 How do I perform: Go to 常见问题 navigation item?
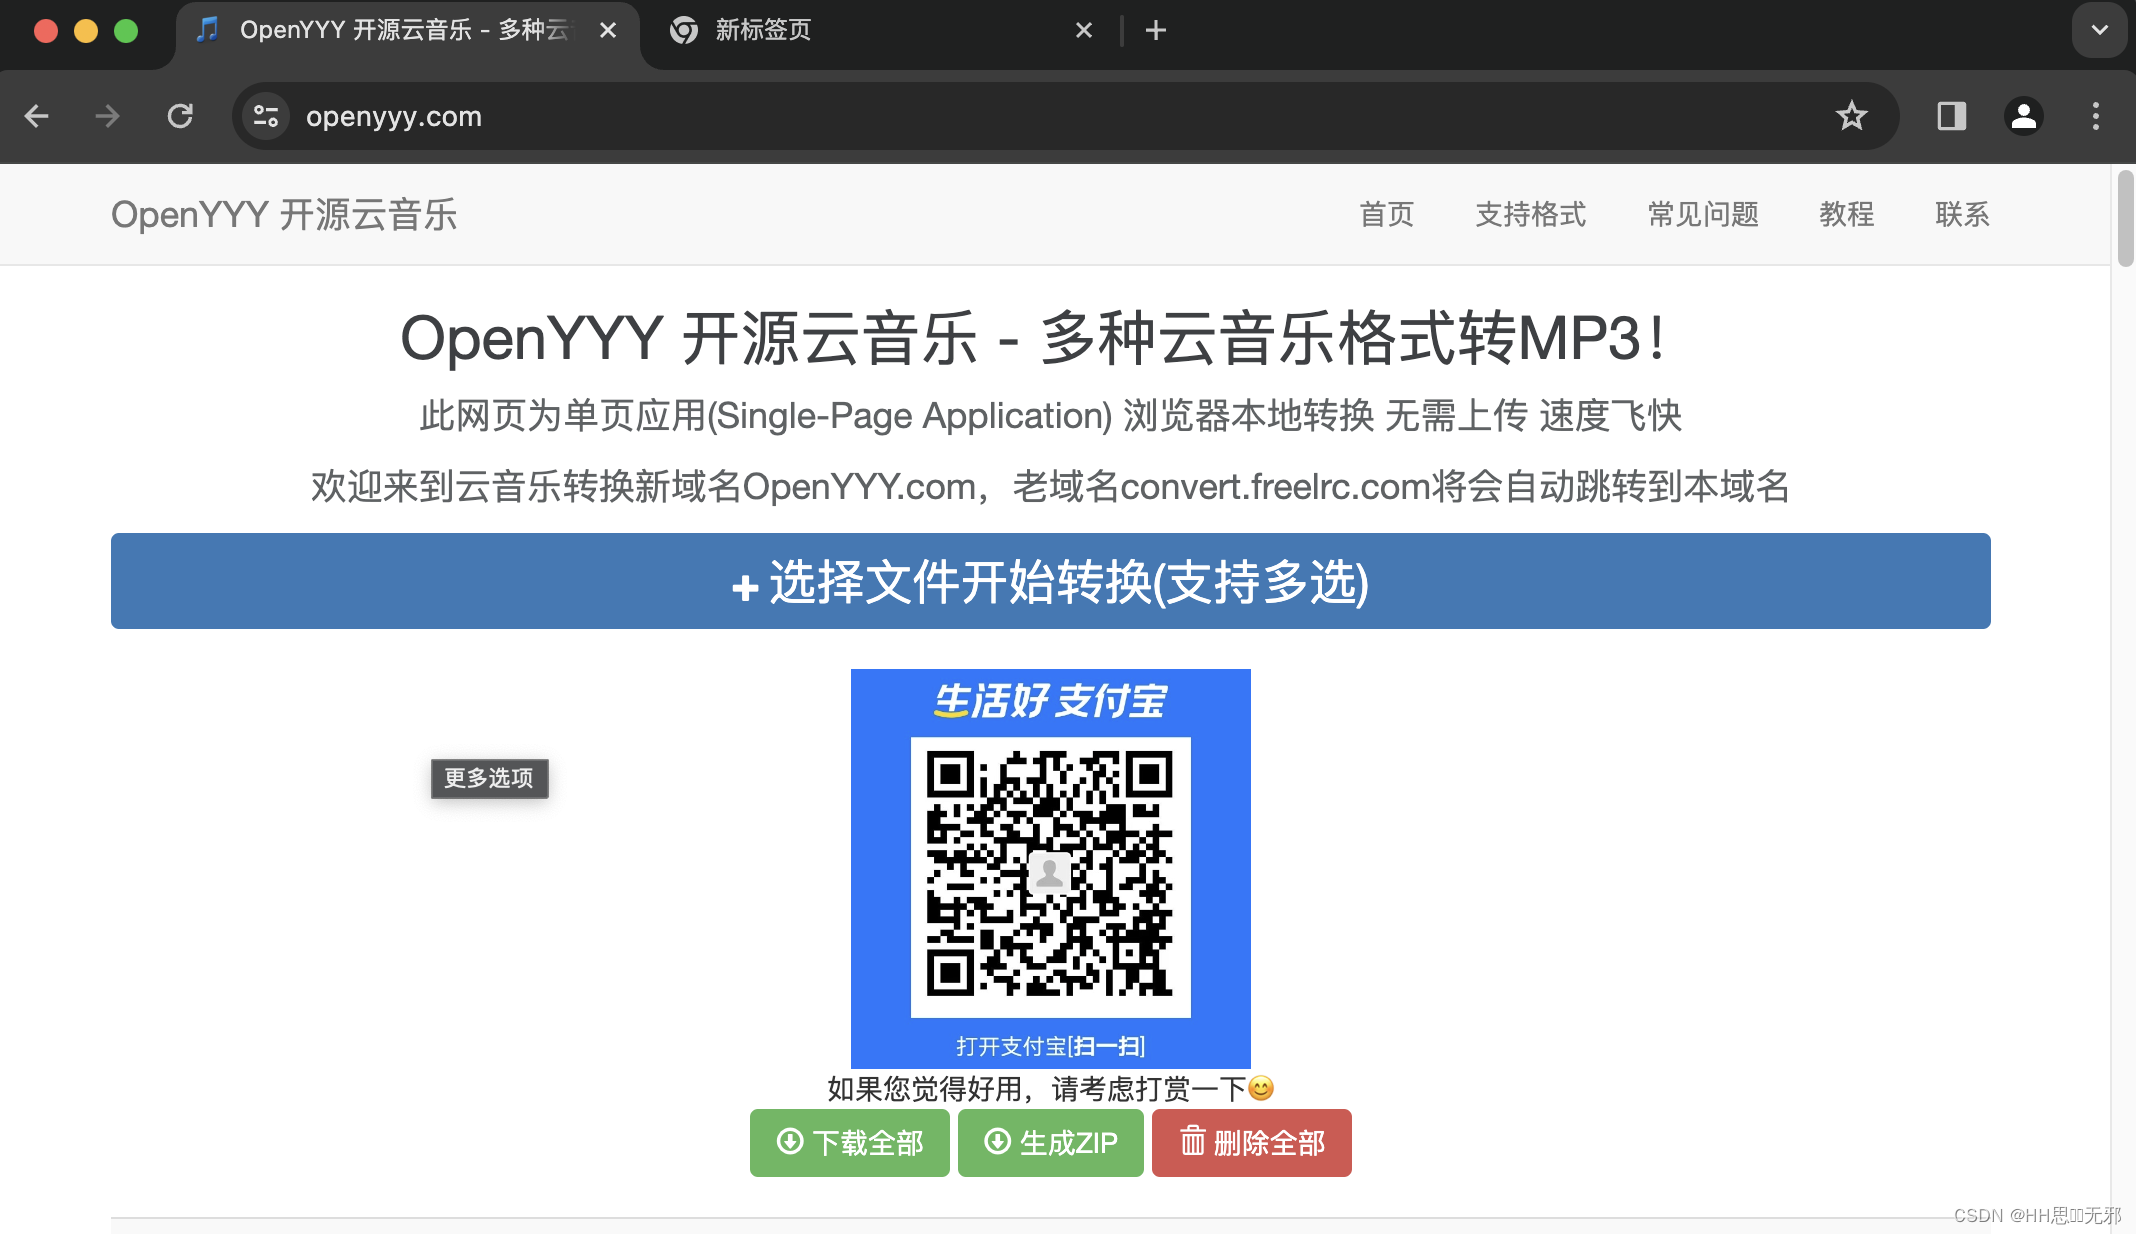1702,214
